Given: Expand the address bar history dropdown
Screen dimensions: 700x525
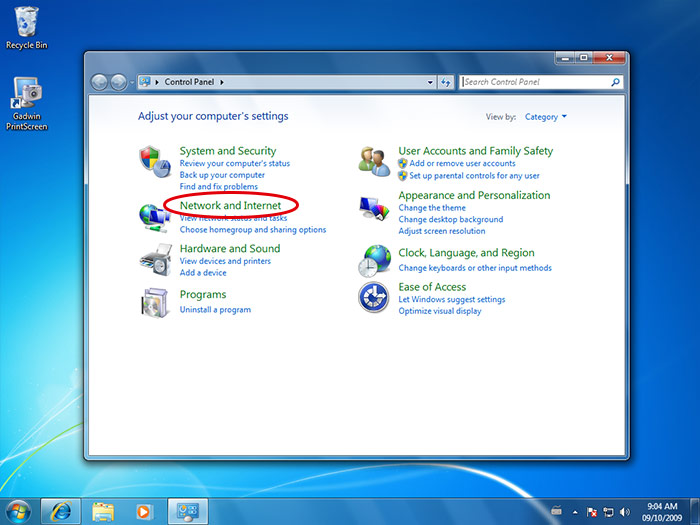Looking at the screenshot, I should pyautogui.click(x=430, y=82).
